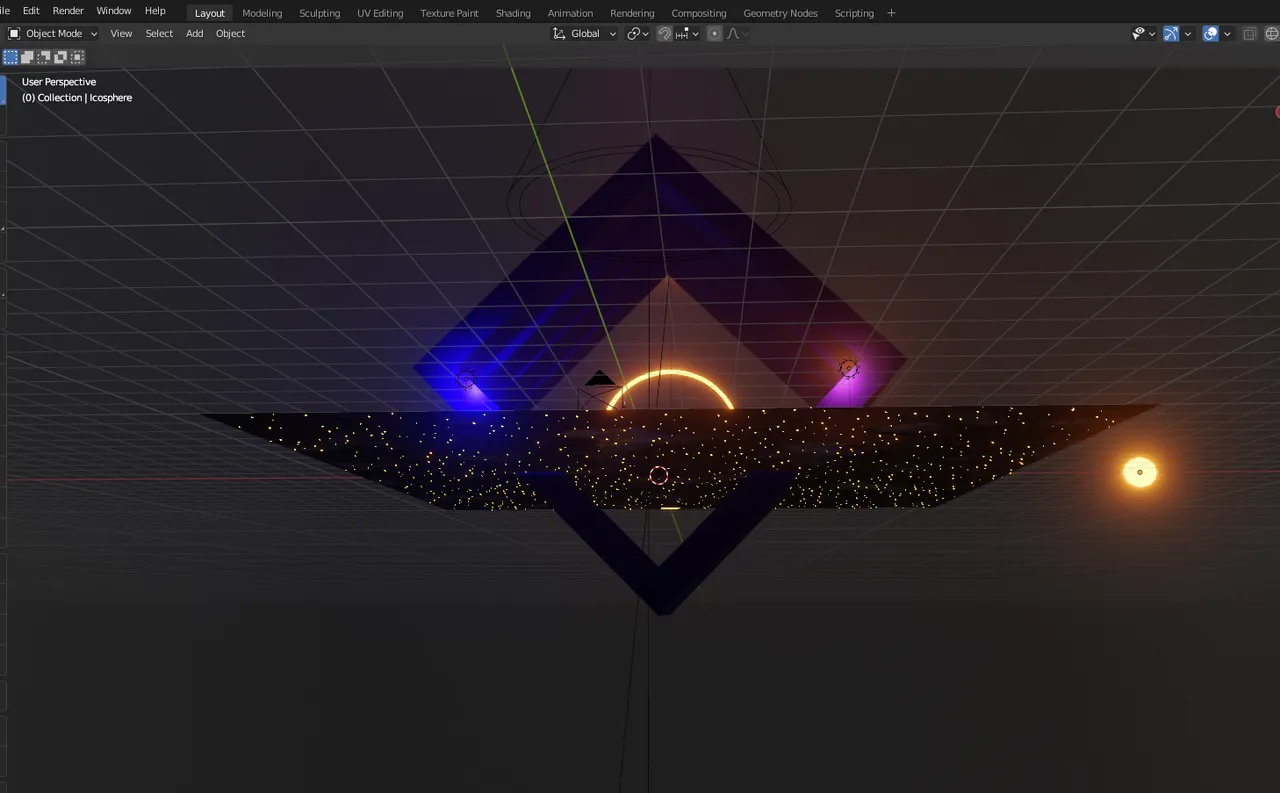Open proportional editing falloff dropdown
1280x793 pixels.
(x=737, y=33)
